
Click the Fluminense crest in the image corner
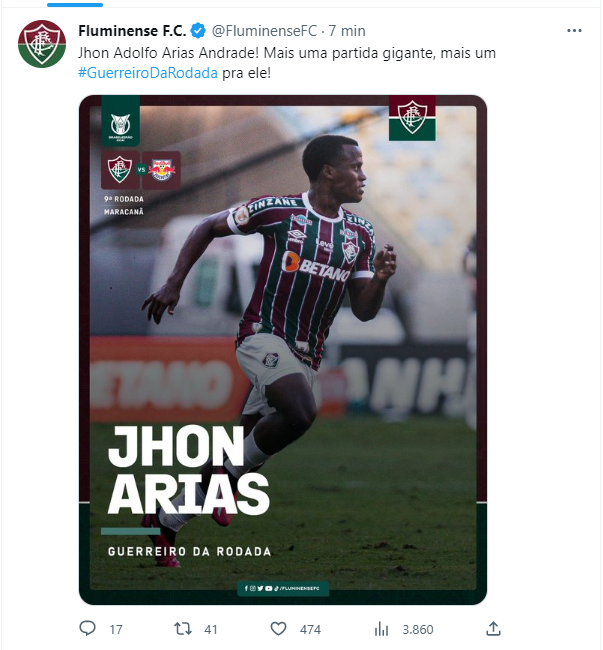pyautogui.click(x=412, y=118)
